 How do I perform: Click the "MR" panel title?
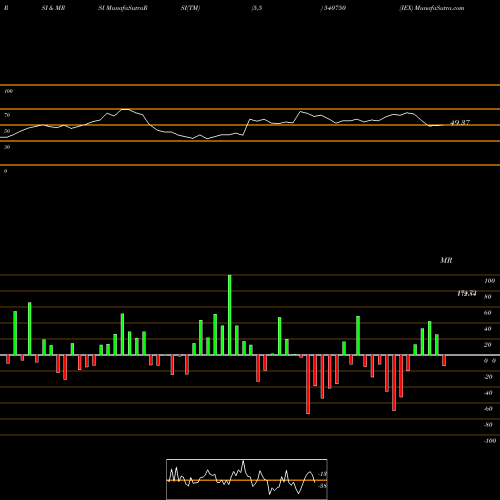(446, 260)
